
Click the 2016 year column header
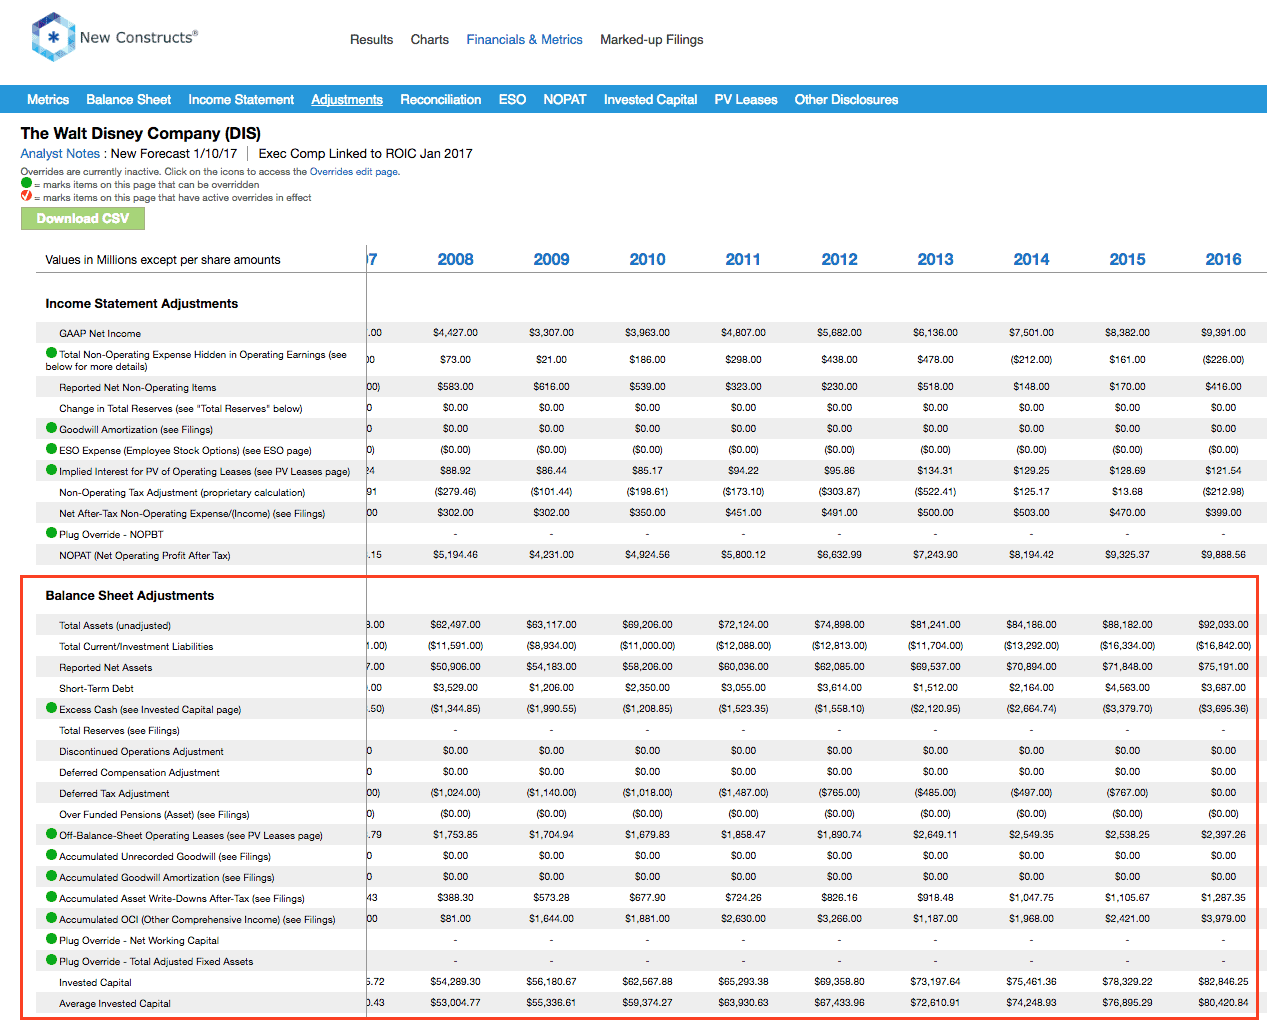(x=1223, y=259)
